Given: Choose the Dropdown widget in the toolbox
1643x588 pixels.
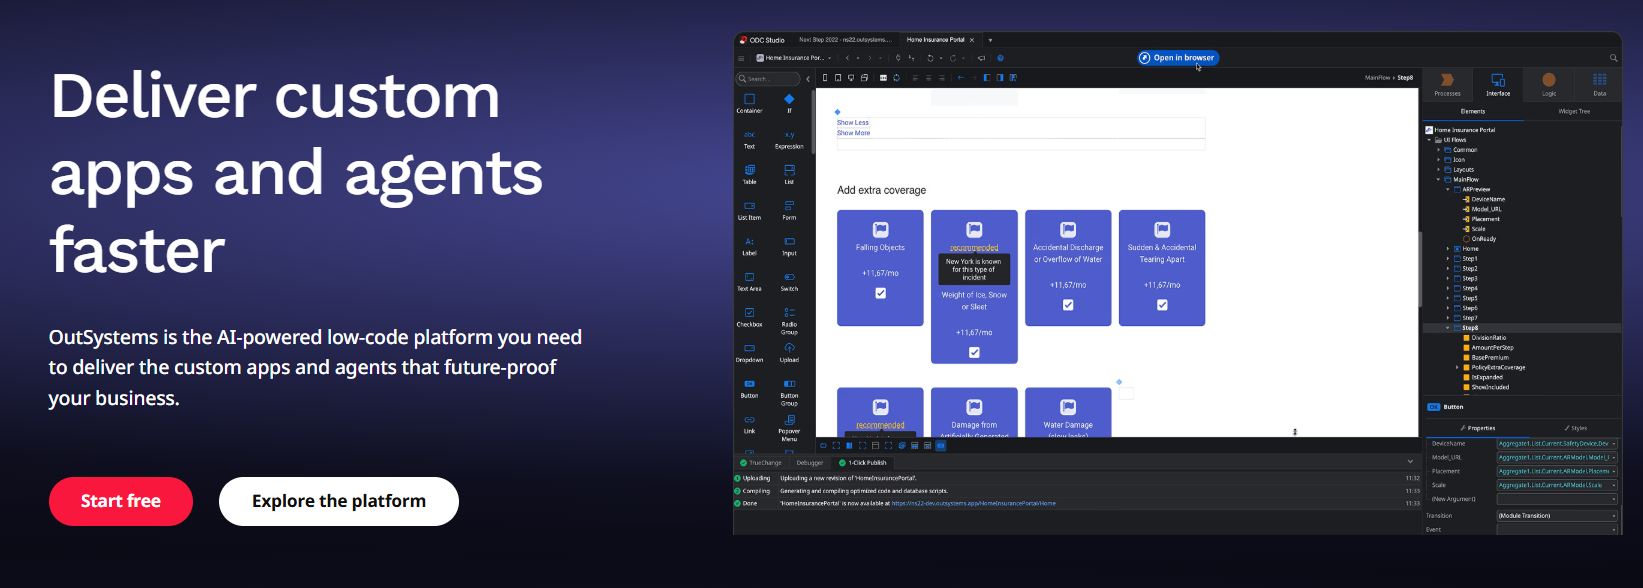Looking at the screenshot, I should pyautogui.click(x=749, y=353).
